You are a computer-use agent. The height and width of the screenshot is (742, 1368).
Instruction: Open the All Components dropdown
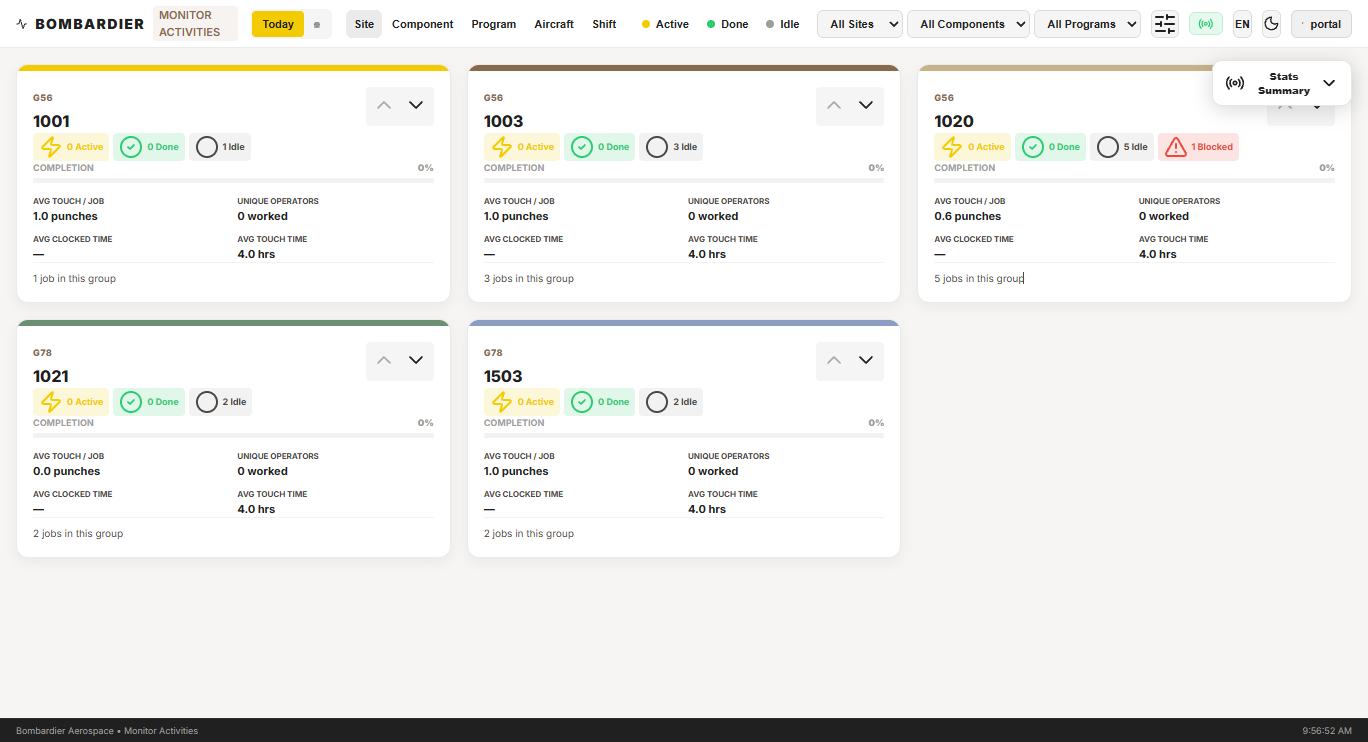click(968, 24)
